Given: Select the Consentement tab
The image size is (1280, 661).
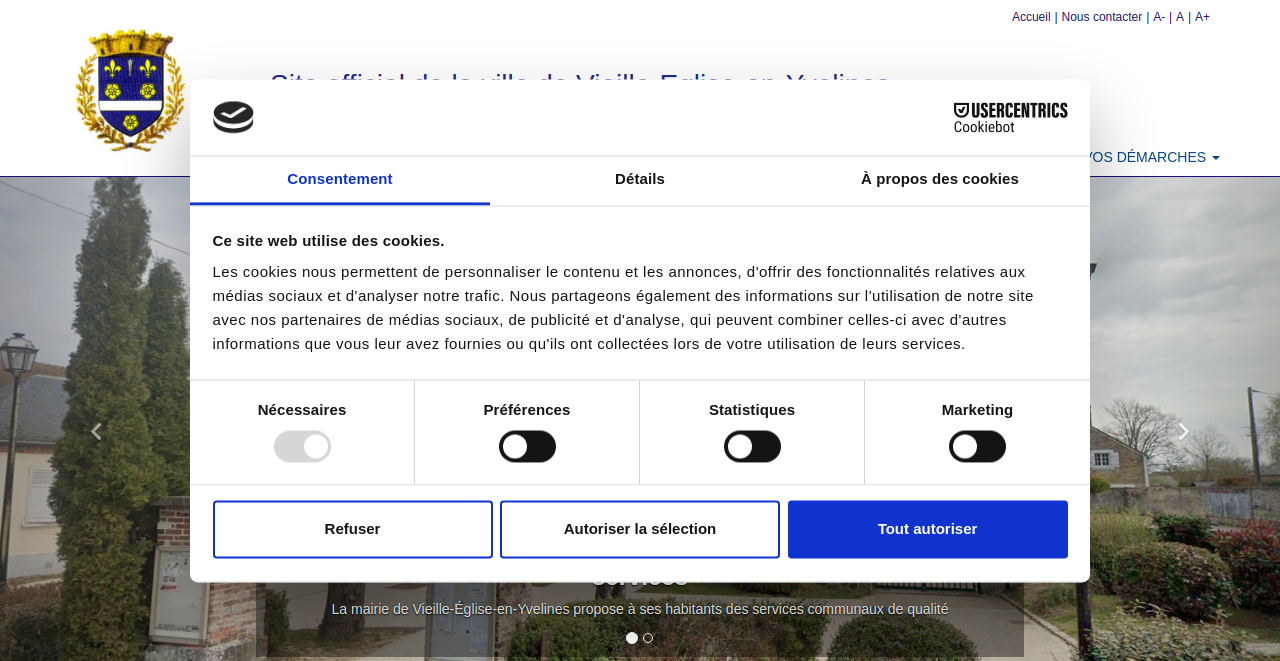Looking at the screenshot, I should coord(340,179).
